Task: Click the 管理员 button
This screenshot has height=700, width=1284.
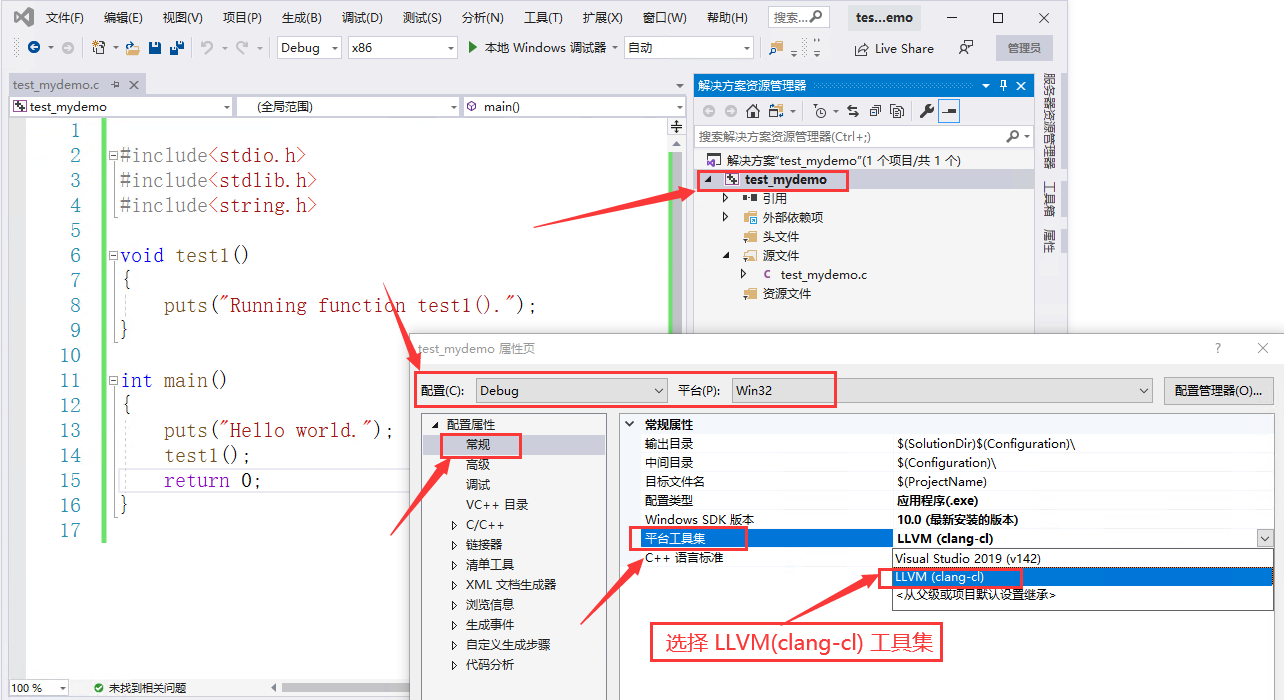Action: point(1024,48)
